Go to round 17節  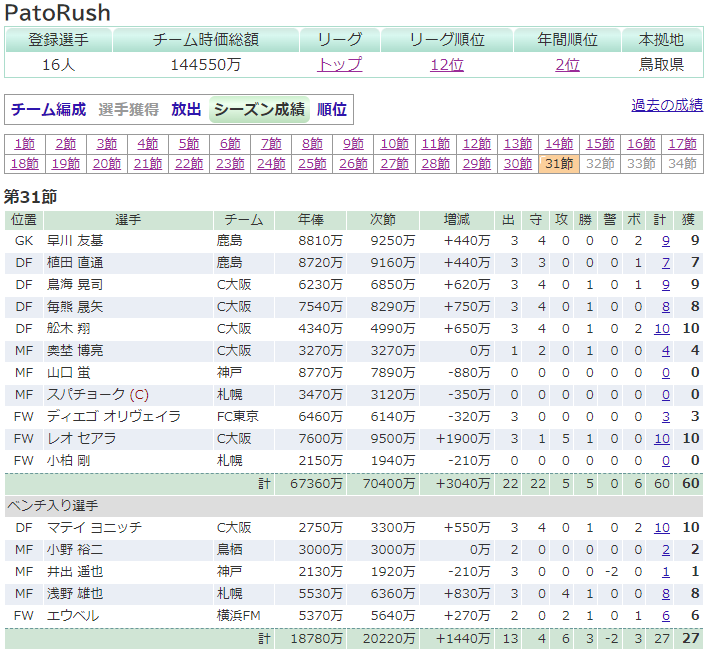point(682,144)
